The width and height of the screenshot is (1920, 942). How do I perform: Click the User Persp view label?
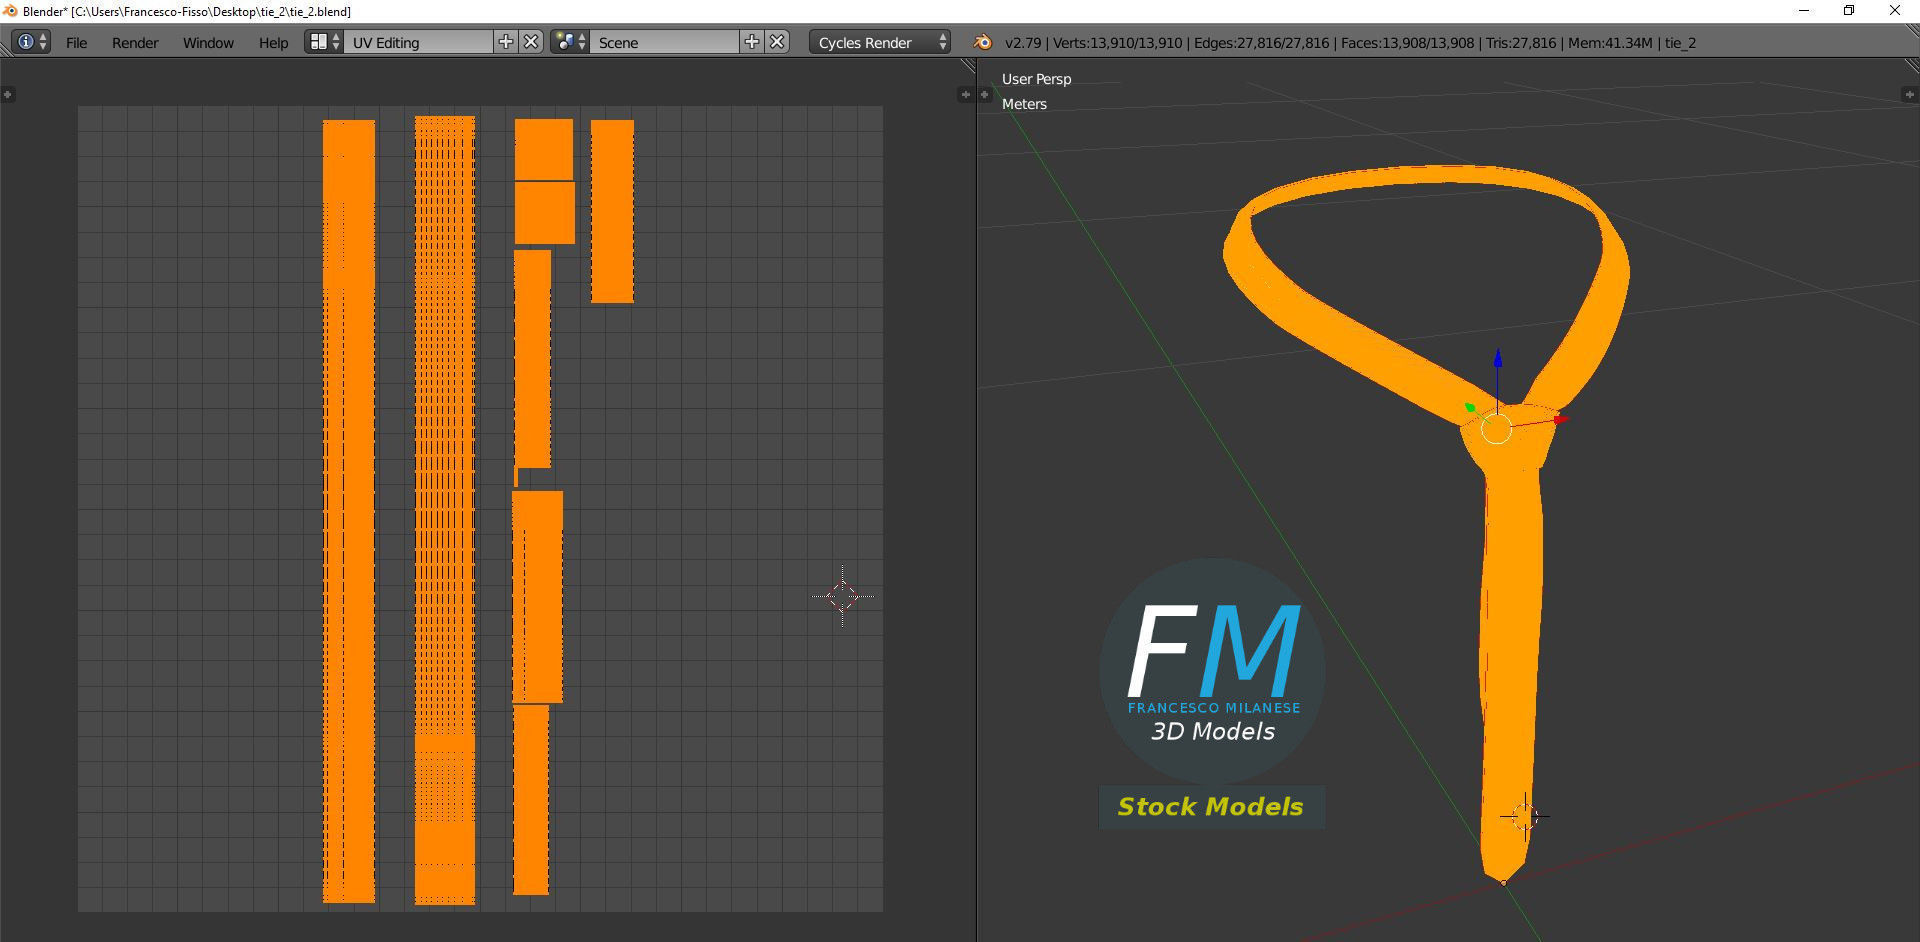1036,79
